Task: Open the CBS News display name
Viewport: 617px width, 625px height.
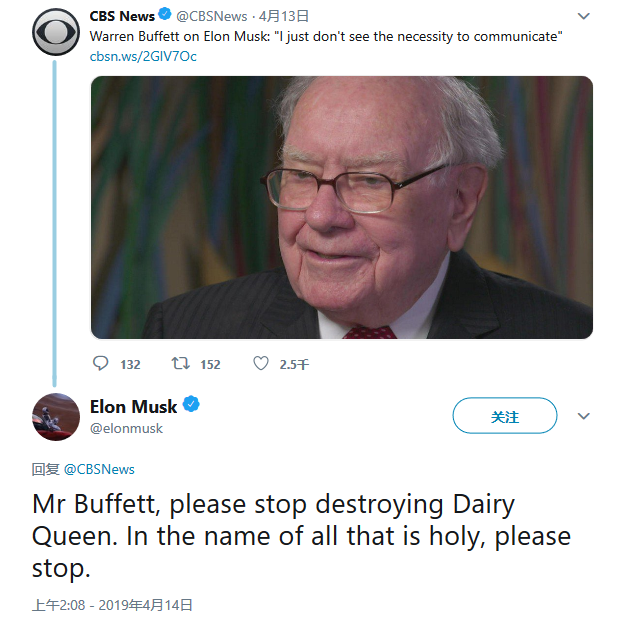Action: [122, 16]
